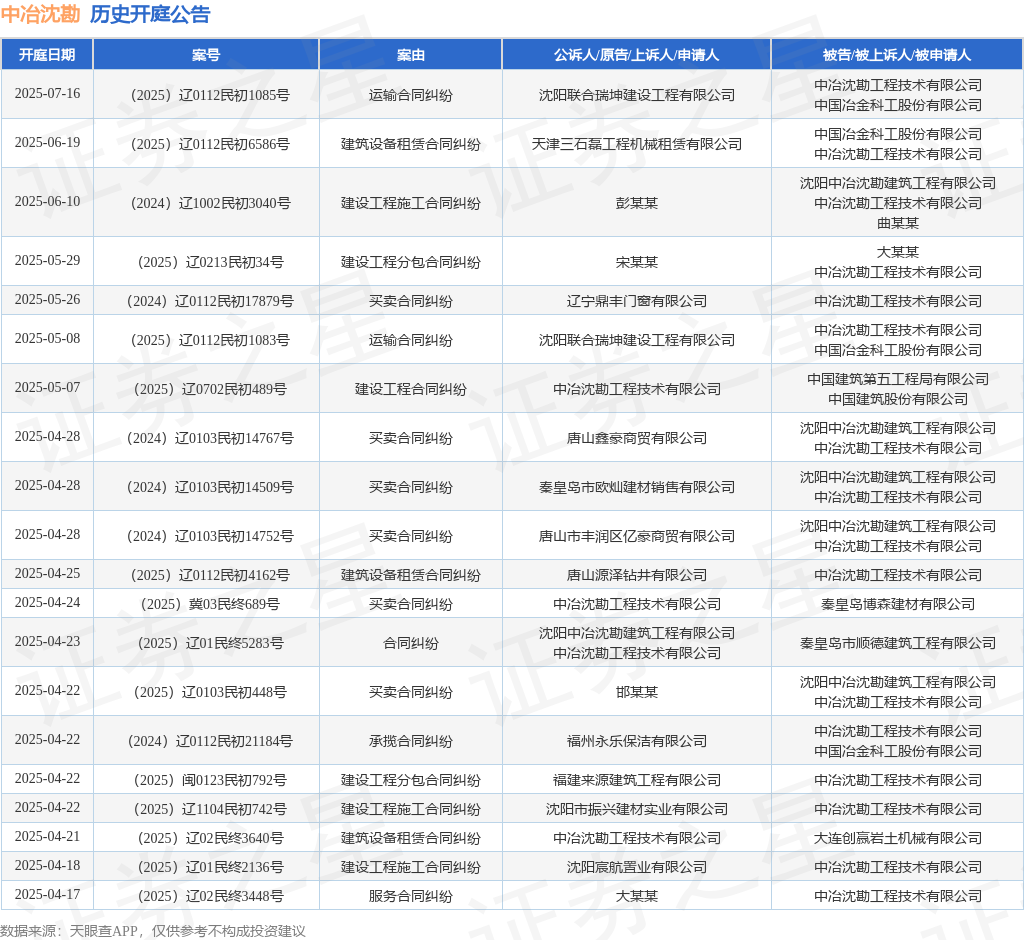The height and width of the screenshot is (940, 1024).
Task: Click defendant 秦皇岛市顺德建筑工程有限公司
Action: click(x=898, y=643)
